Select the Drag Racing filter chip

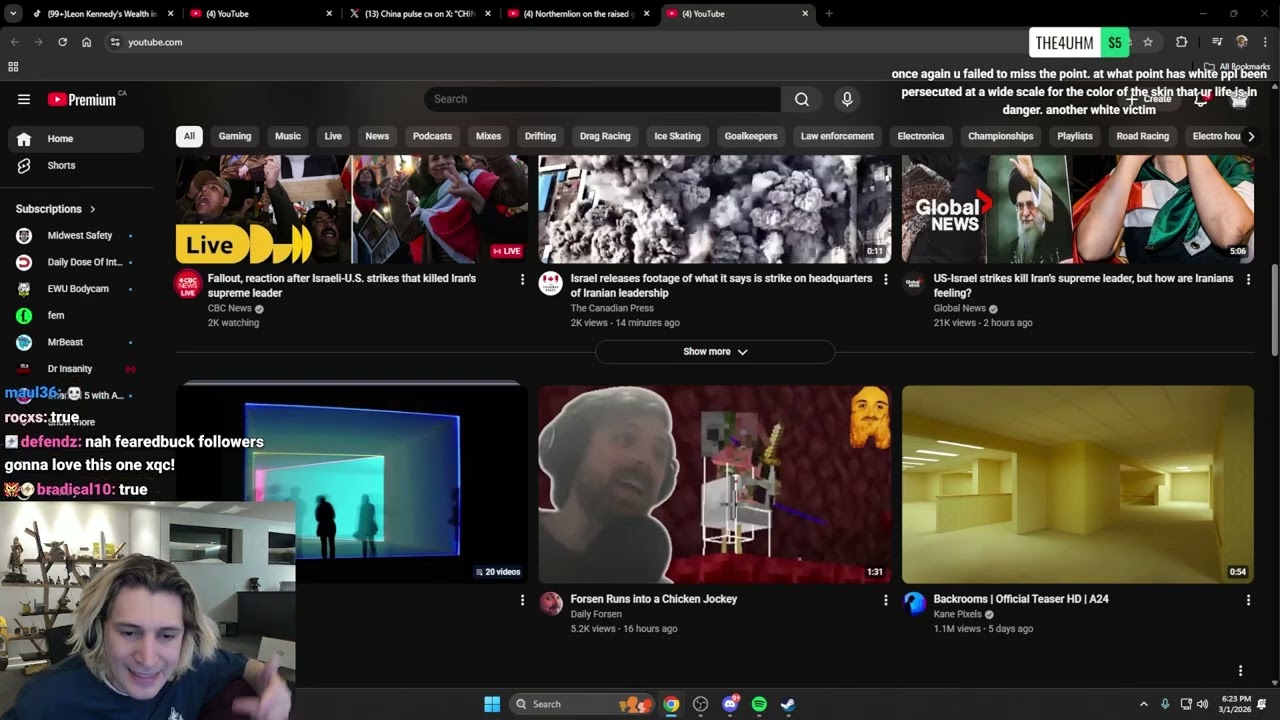click(x=605, y=136)
